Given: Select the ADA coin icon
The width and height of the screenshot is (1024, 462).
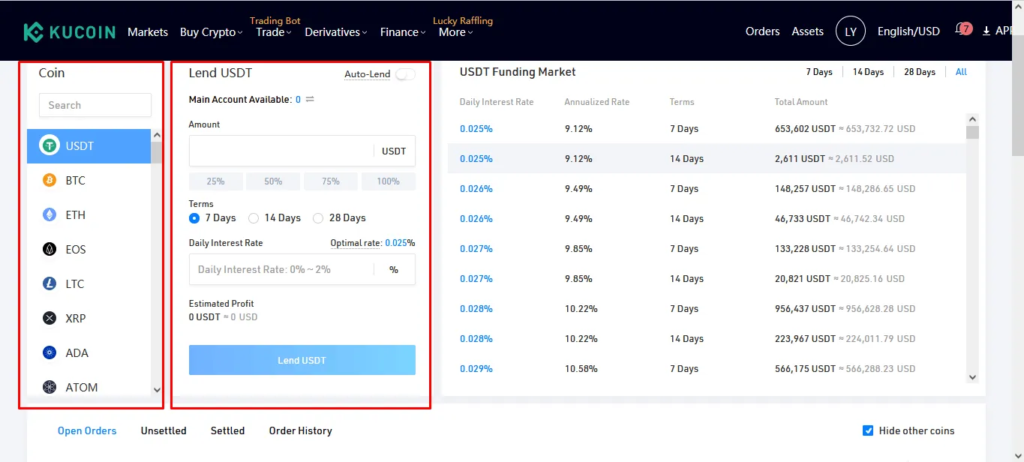Looking at the screenshot, I should point(50,353).
